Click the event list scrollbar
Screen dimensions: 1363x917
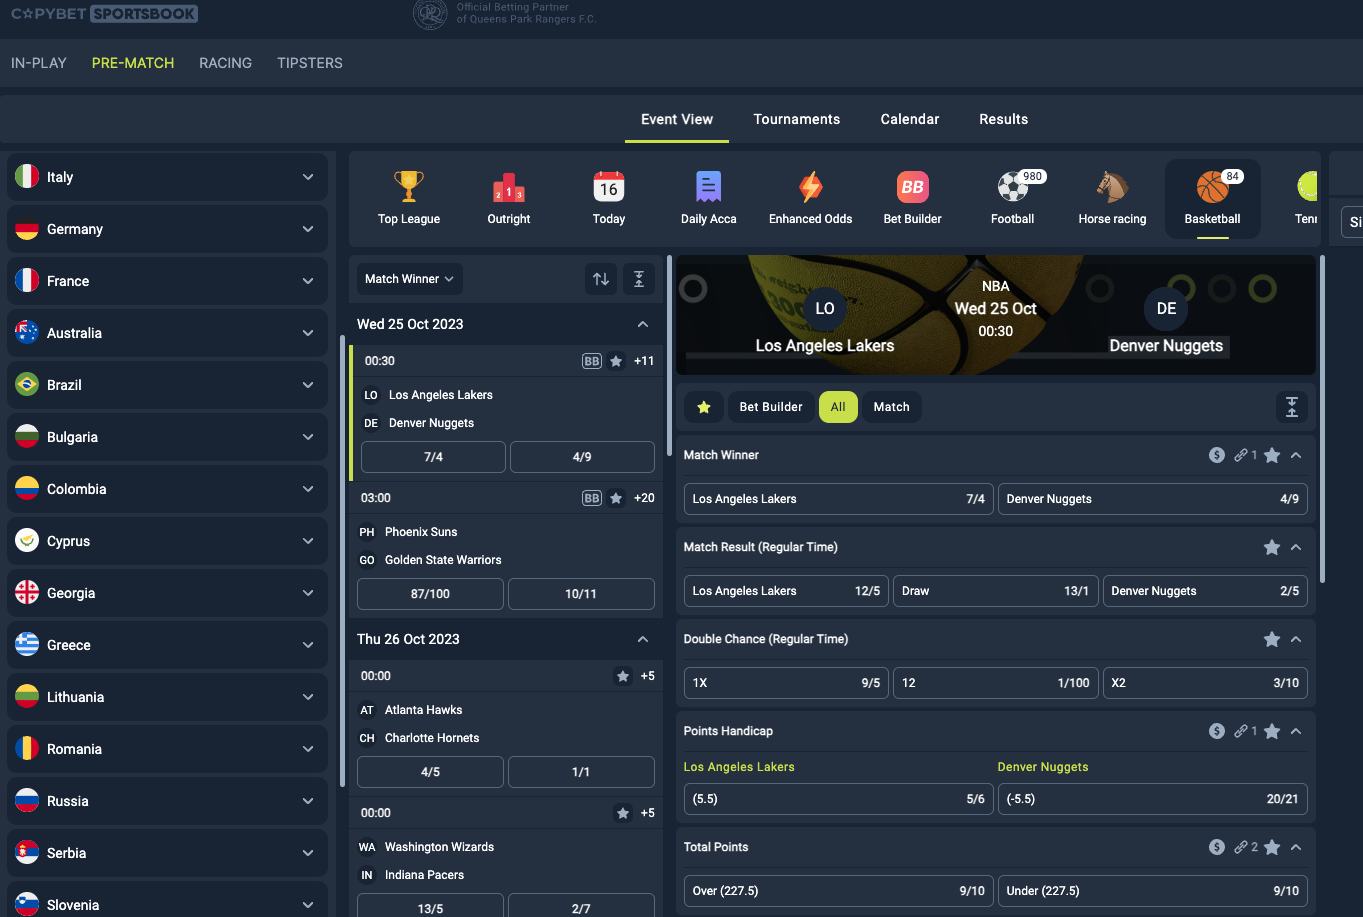coord(670,355)
